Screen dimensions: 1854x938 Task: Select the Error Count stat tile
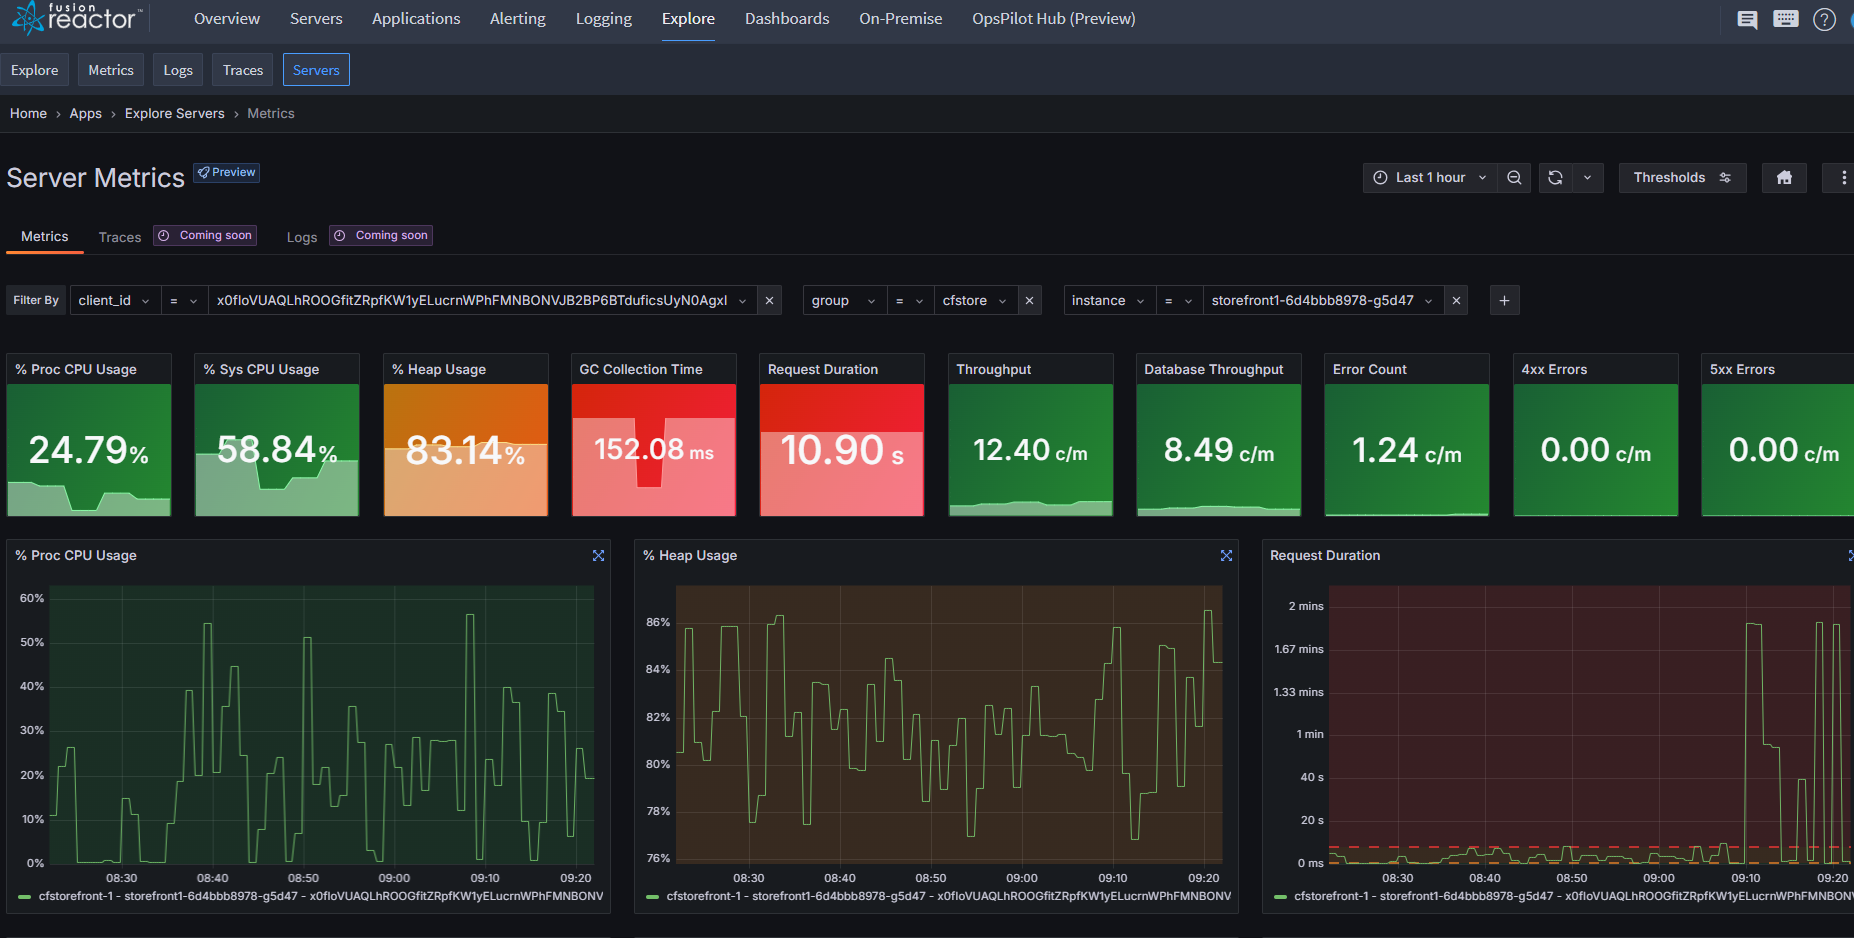pyautogui.click(x=1407, y=435)
